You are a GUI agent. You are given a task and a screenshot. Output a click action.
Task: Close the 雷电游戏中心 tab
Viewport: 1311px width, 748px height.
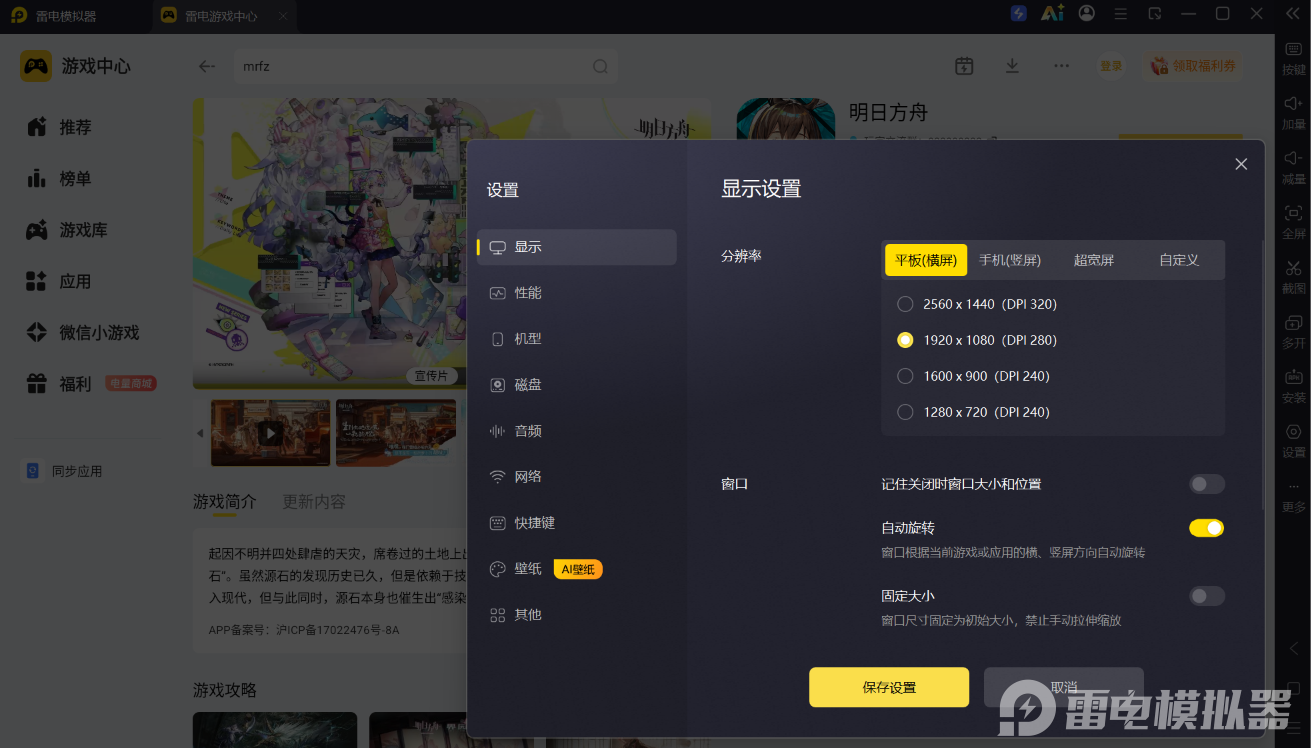point(283,16)
